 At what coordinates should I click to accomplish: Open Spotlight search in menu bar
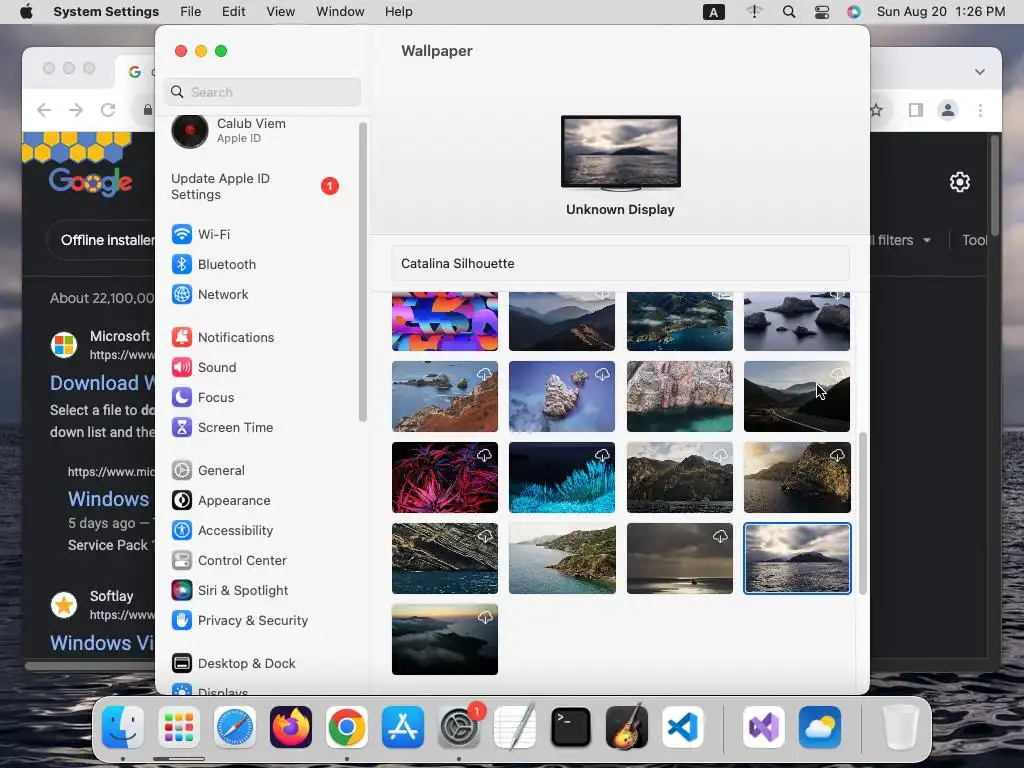pos(789,12)
